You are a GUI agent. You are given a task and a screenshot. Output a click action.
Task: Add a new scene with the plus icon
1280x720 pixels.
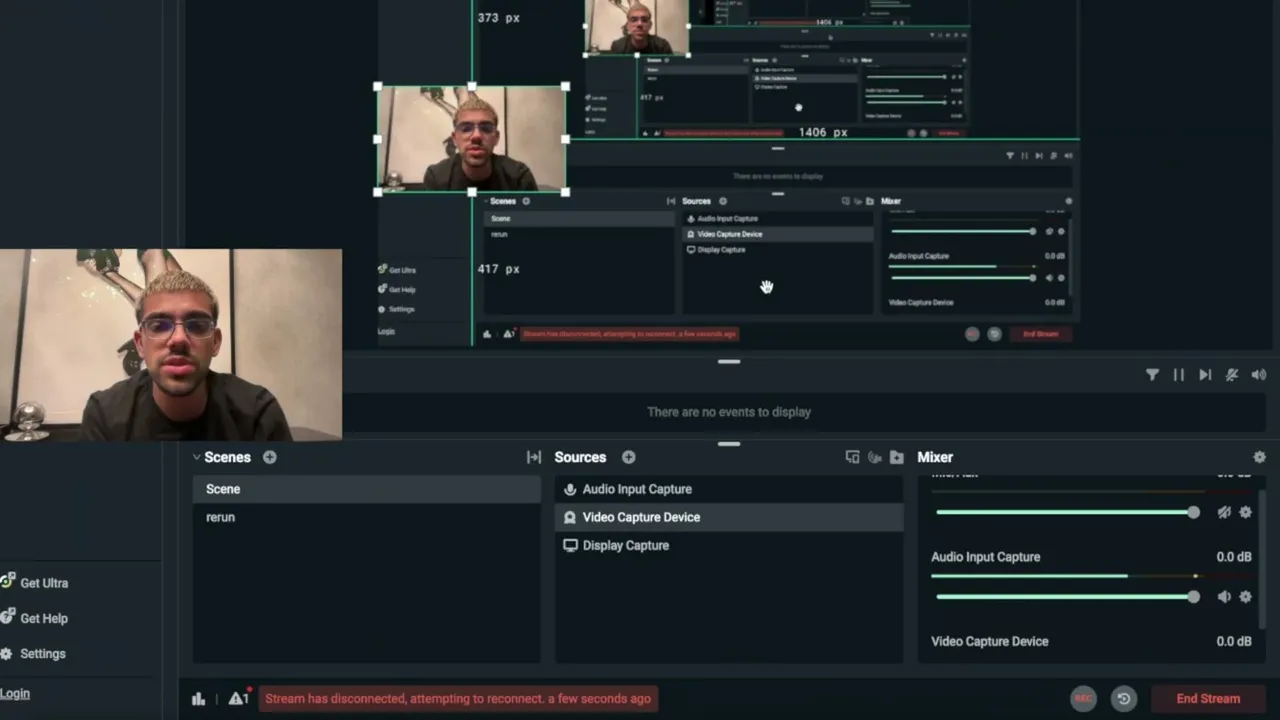[270, 457]
